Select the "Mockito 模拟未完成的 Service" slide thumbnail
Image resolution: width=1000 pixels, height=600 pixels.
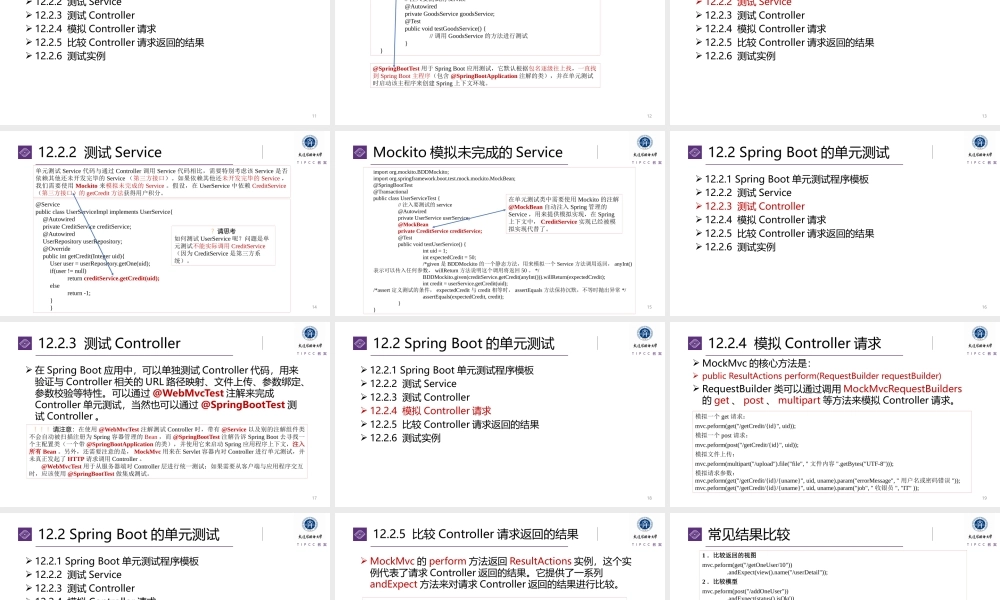pos(499,223)
